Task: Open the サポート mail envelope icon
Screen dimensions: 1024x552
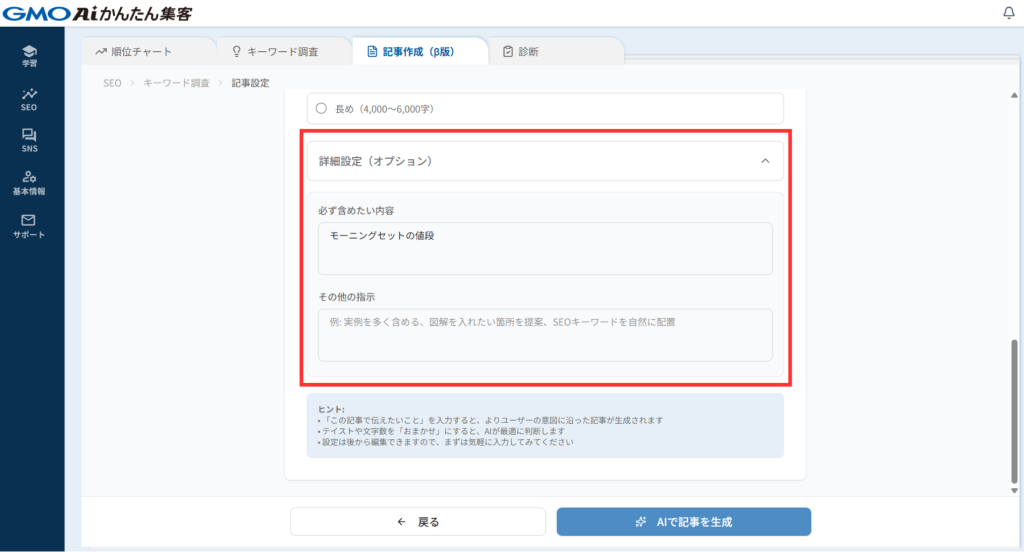Action: (29, 225)
